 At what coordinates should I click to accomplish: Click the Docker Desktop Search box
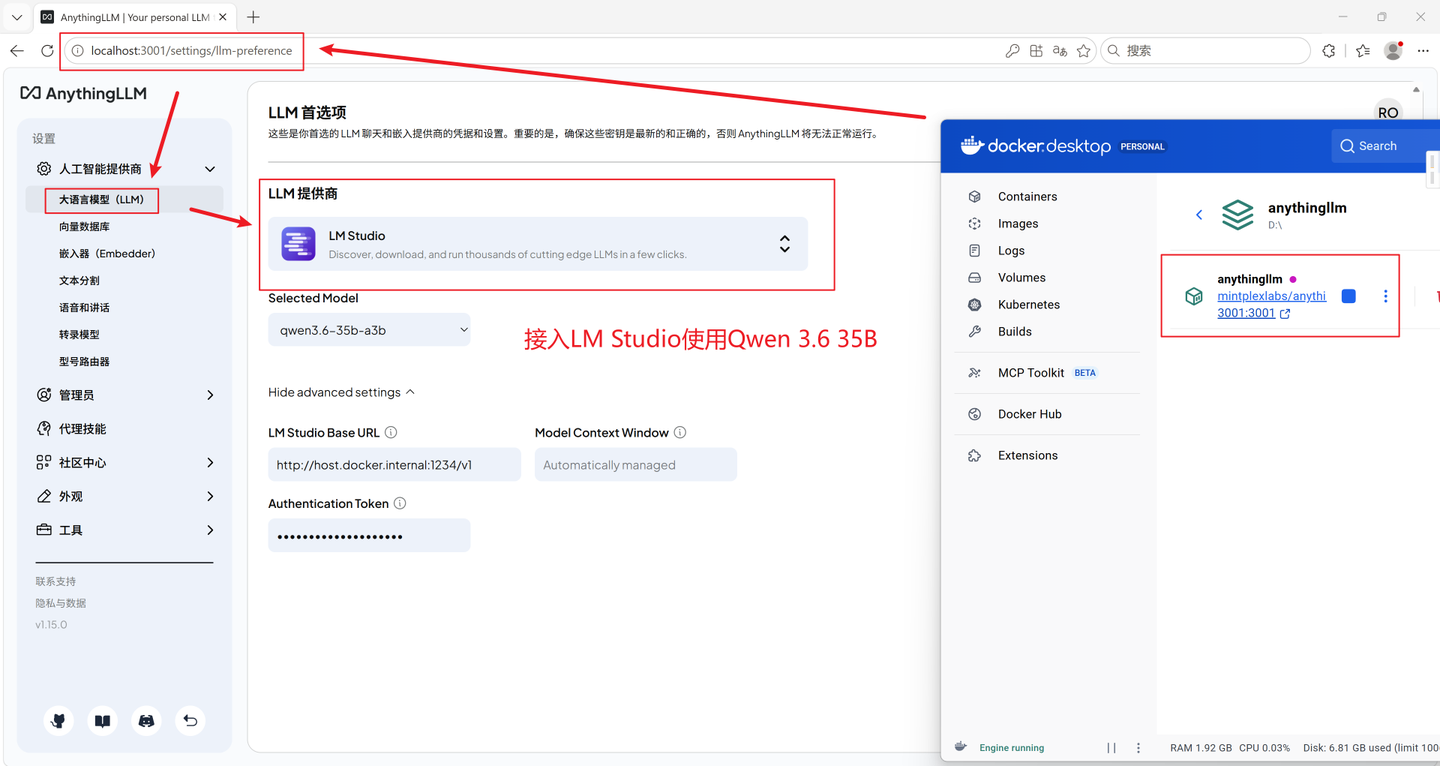point(1385,146)
